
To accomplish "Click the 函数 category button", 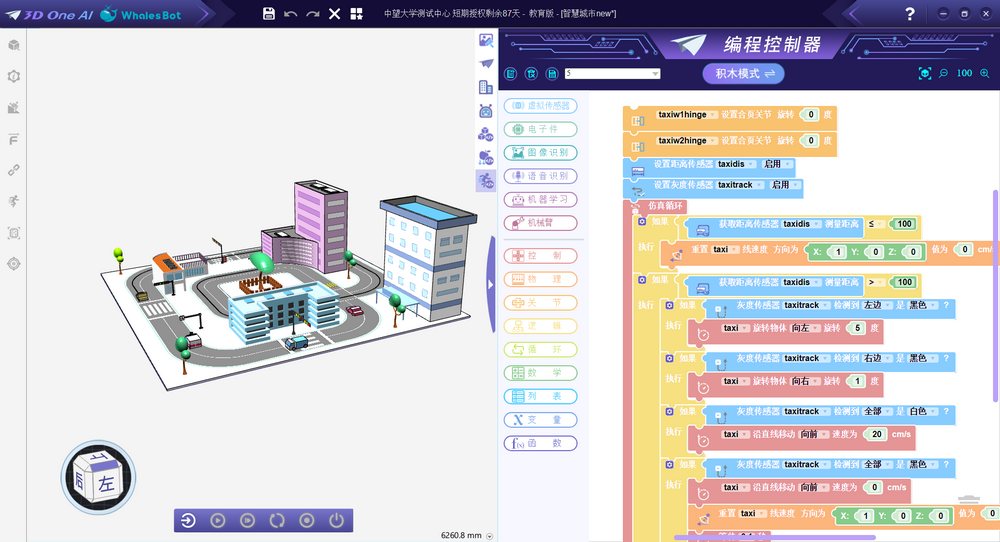I will [540, 443].
